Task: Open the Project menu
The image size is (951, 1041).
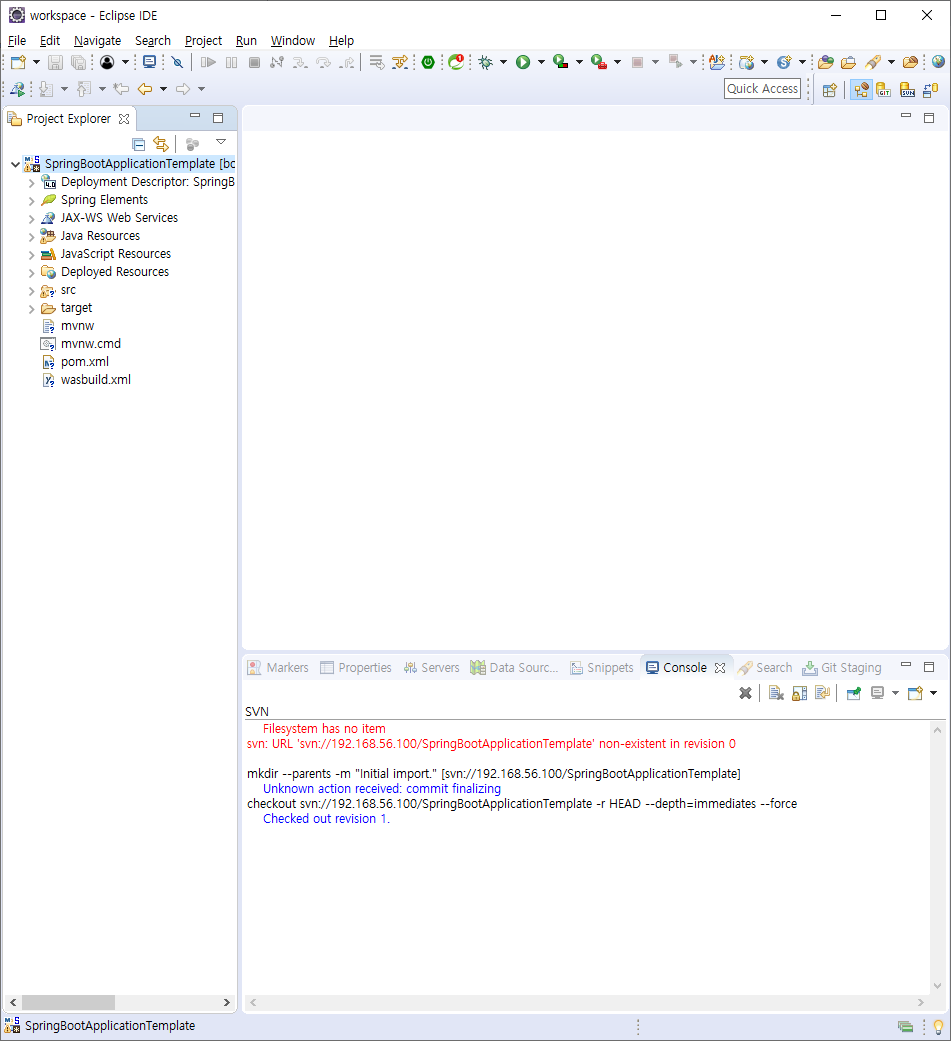Action: pyautogui.click(x=203, y=40)
